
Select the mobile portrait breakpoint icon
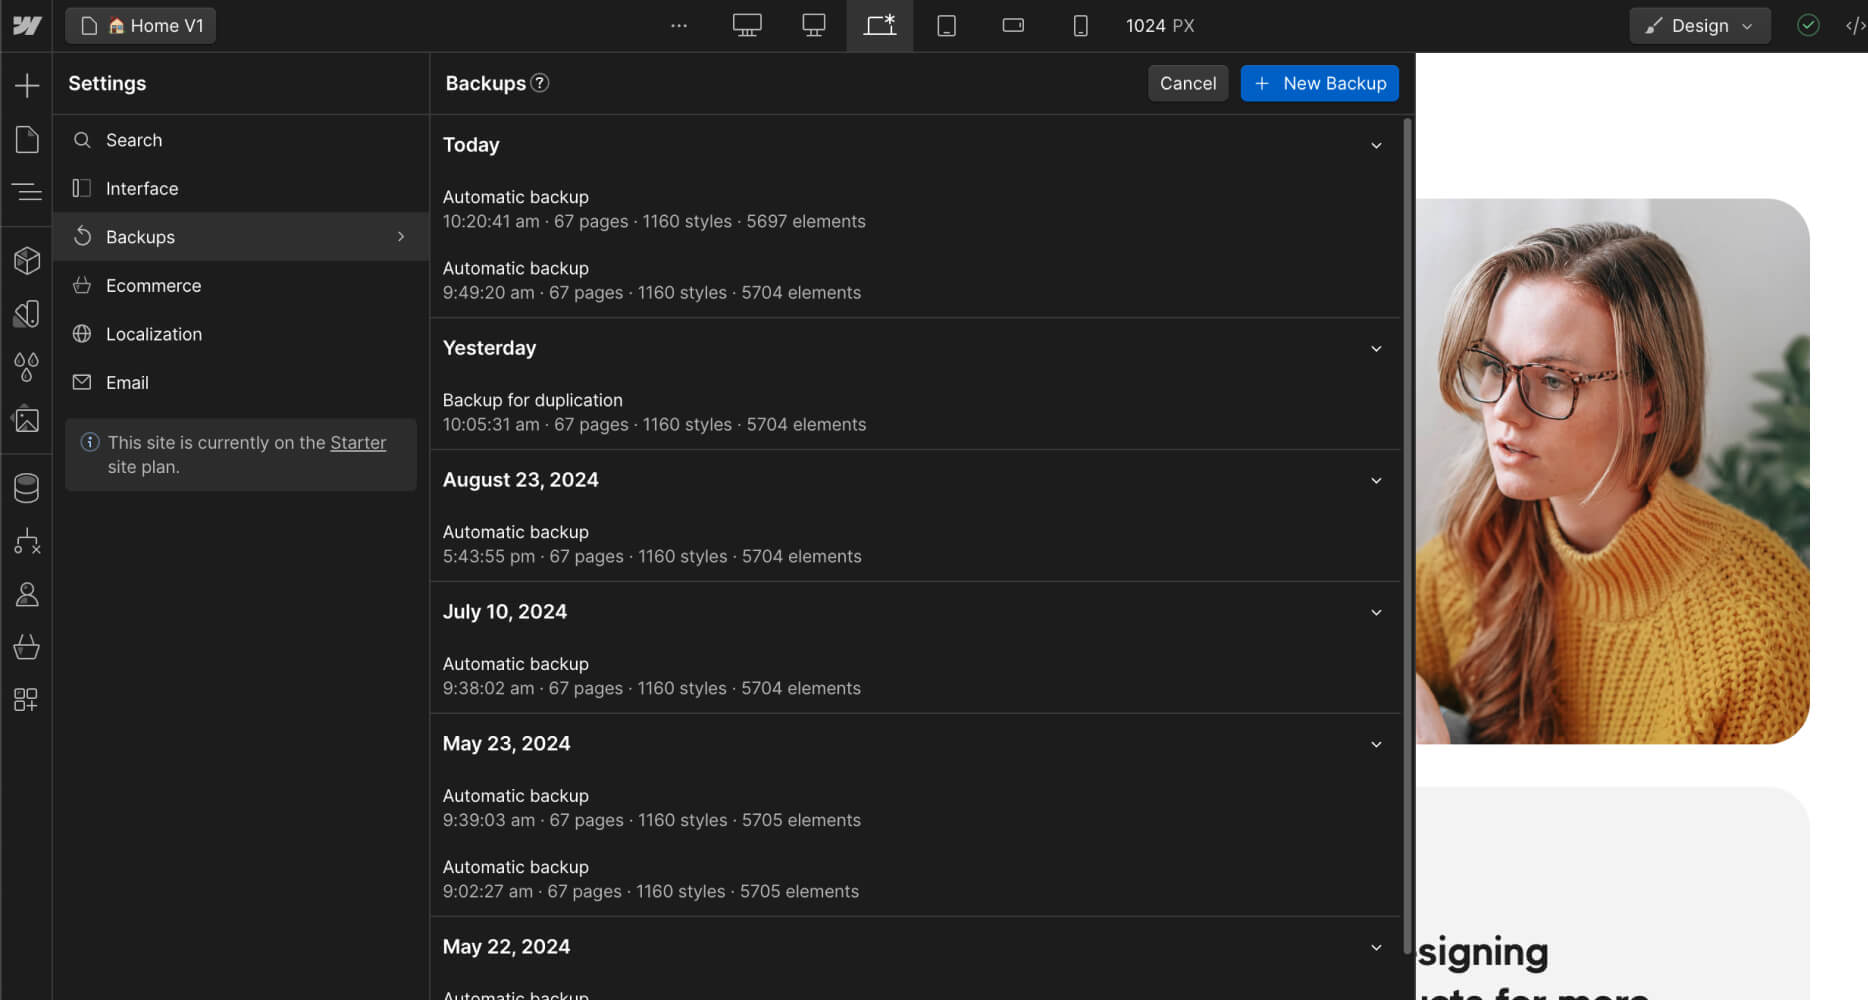click(1080, 25)
